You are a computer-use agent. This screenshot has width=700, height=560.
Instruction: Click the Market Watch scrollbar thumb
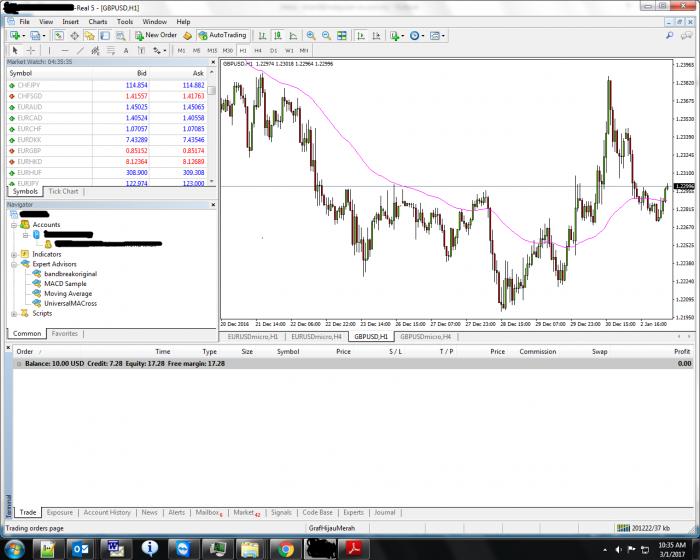pyautogui.click(x=212, y=90)
